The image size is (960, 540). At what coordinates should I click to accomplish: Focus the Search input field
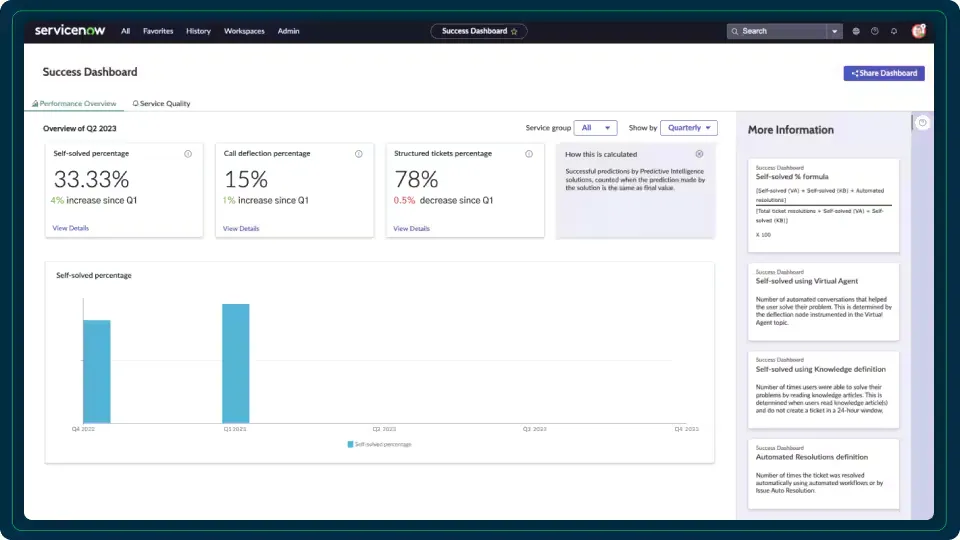coord(783,31)
